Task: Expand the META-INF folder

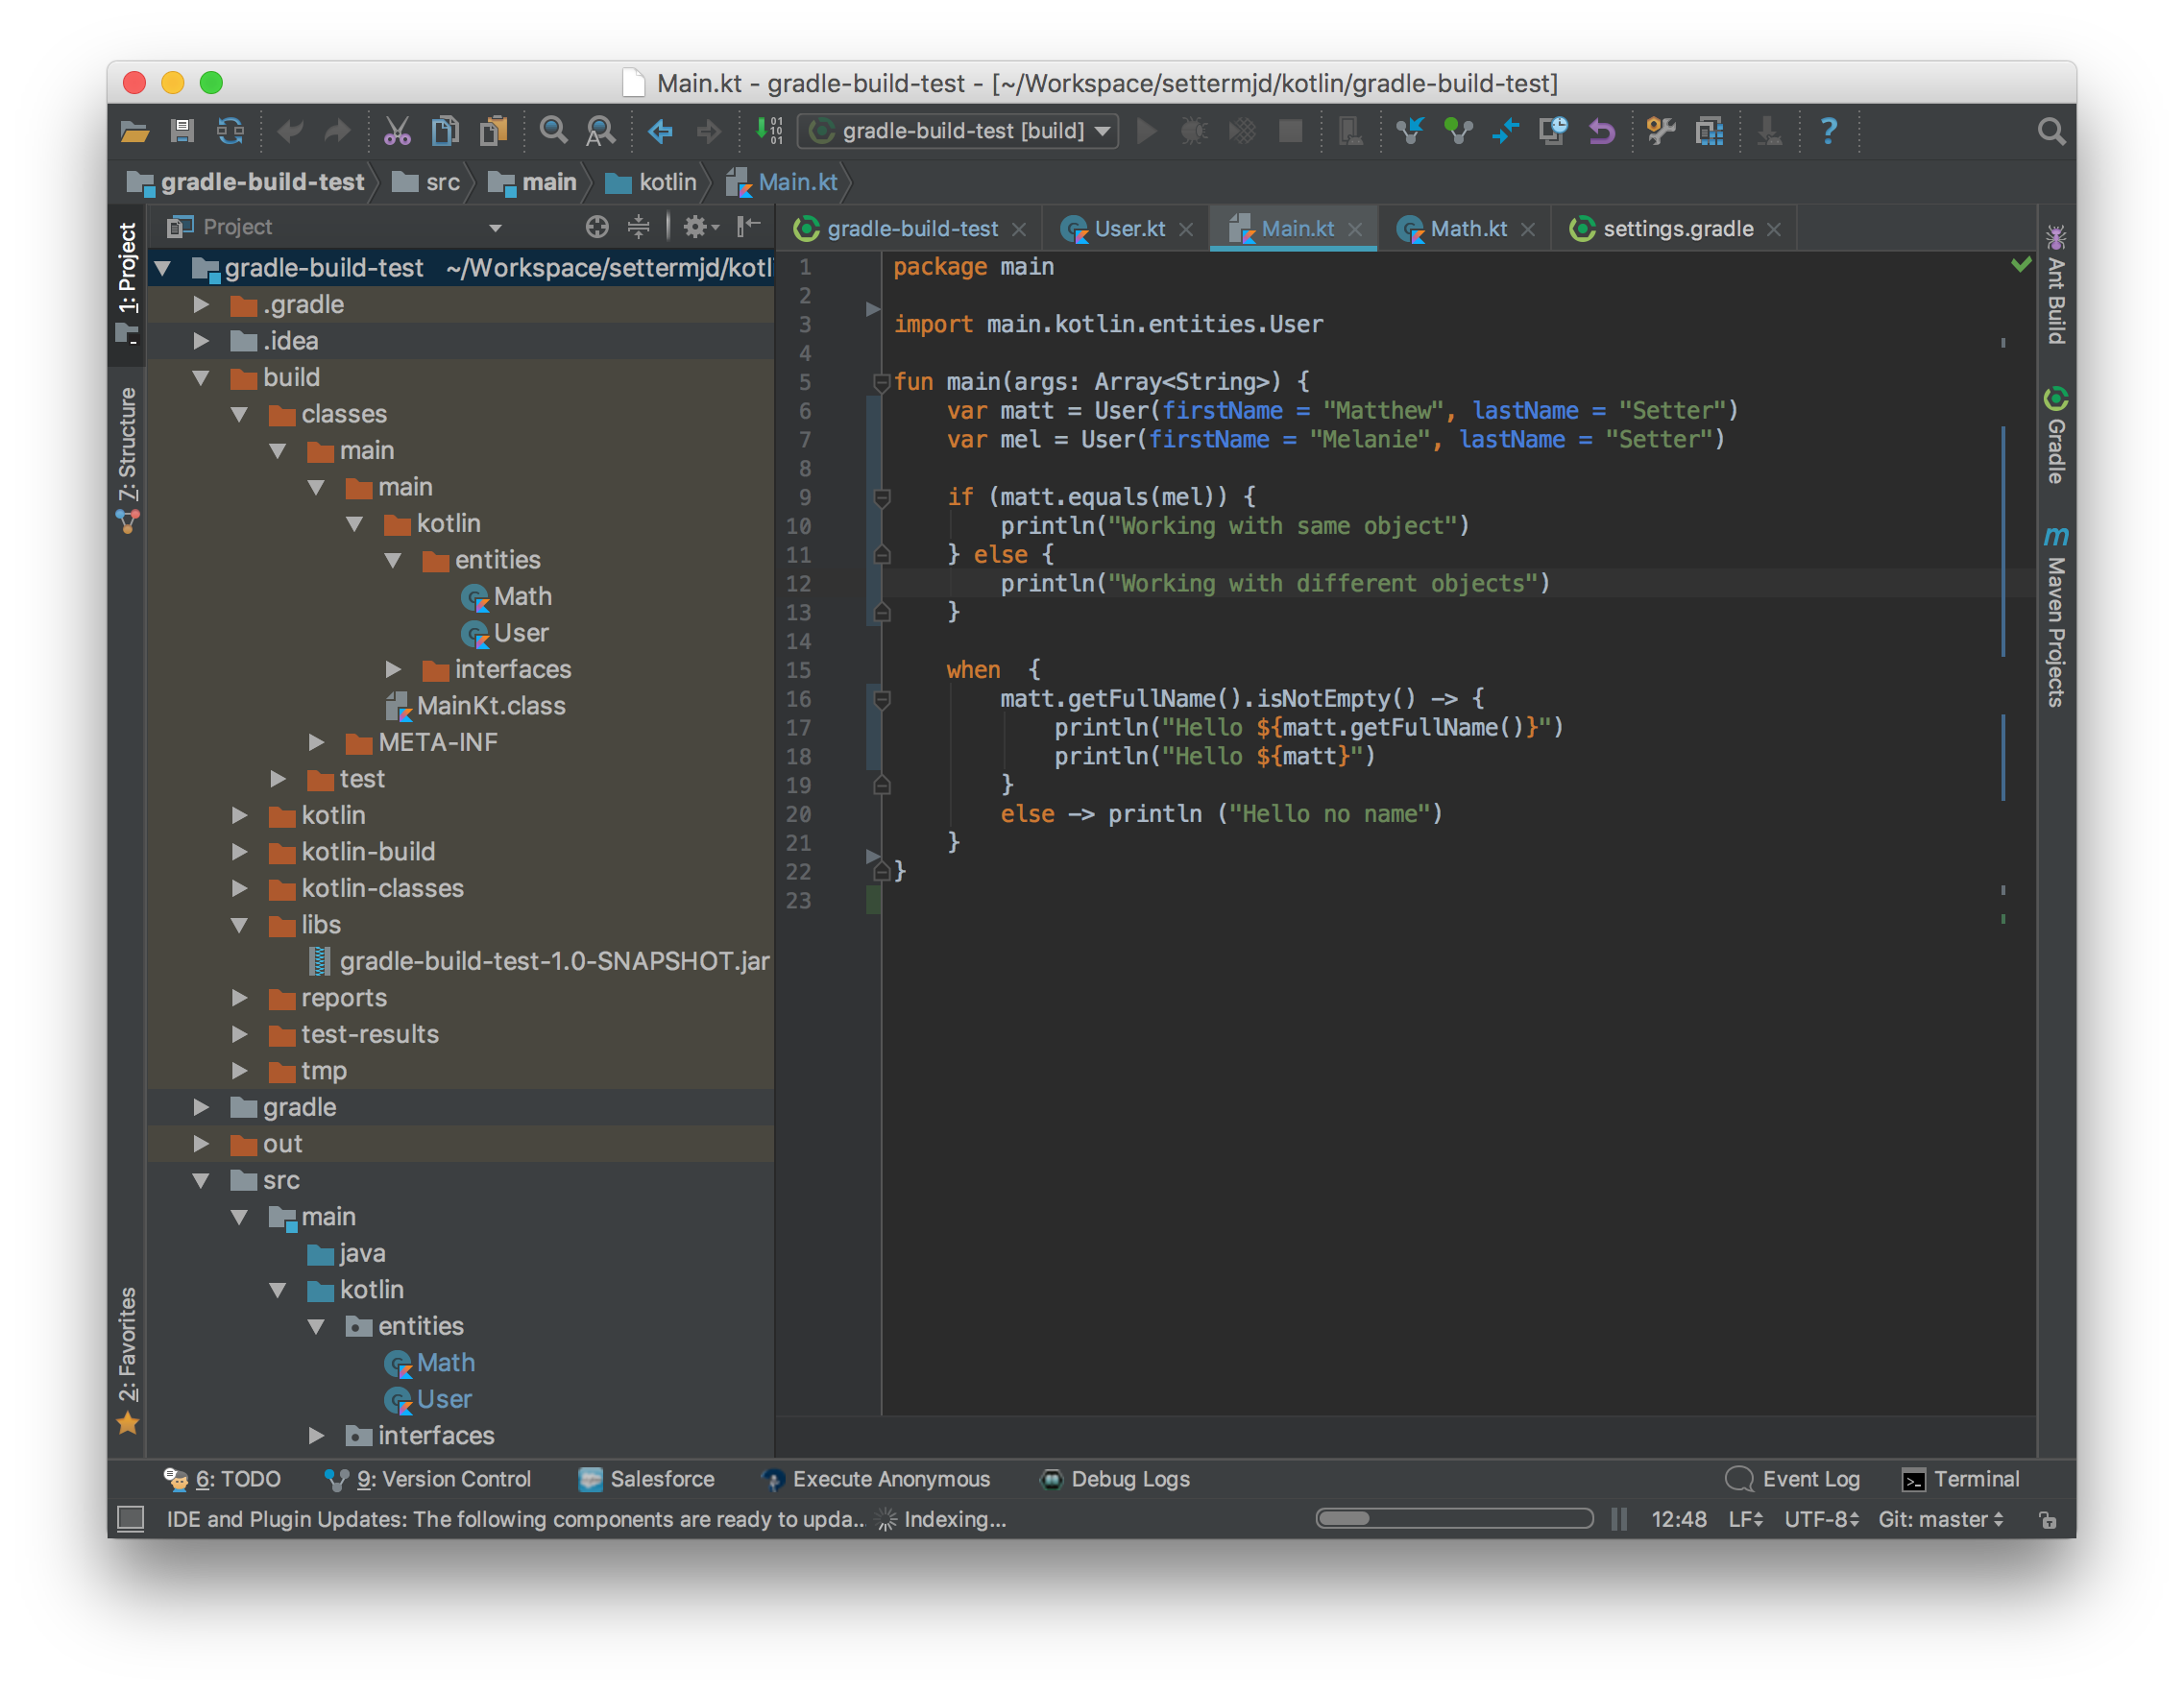Action: tap(317, 742)
